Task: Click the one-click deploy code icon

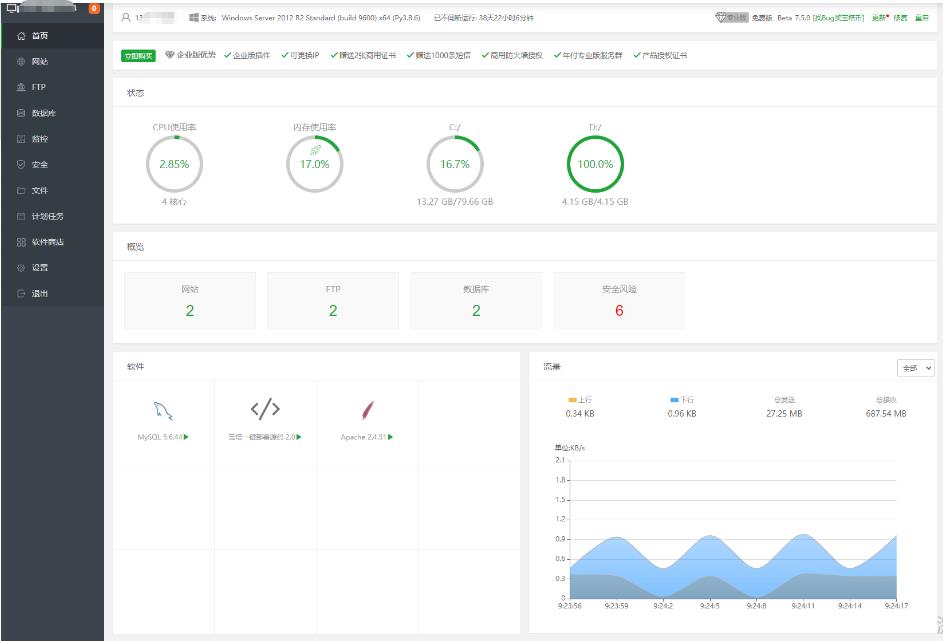Action: click(265, 409)
